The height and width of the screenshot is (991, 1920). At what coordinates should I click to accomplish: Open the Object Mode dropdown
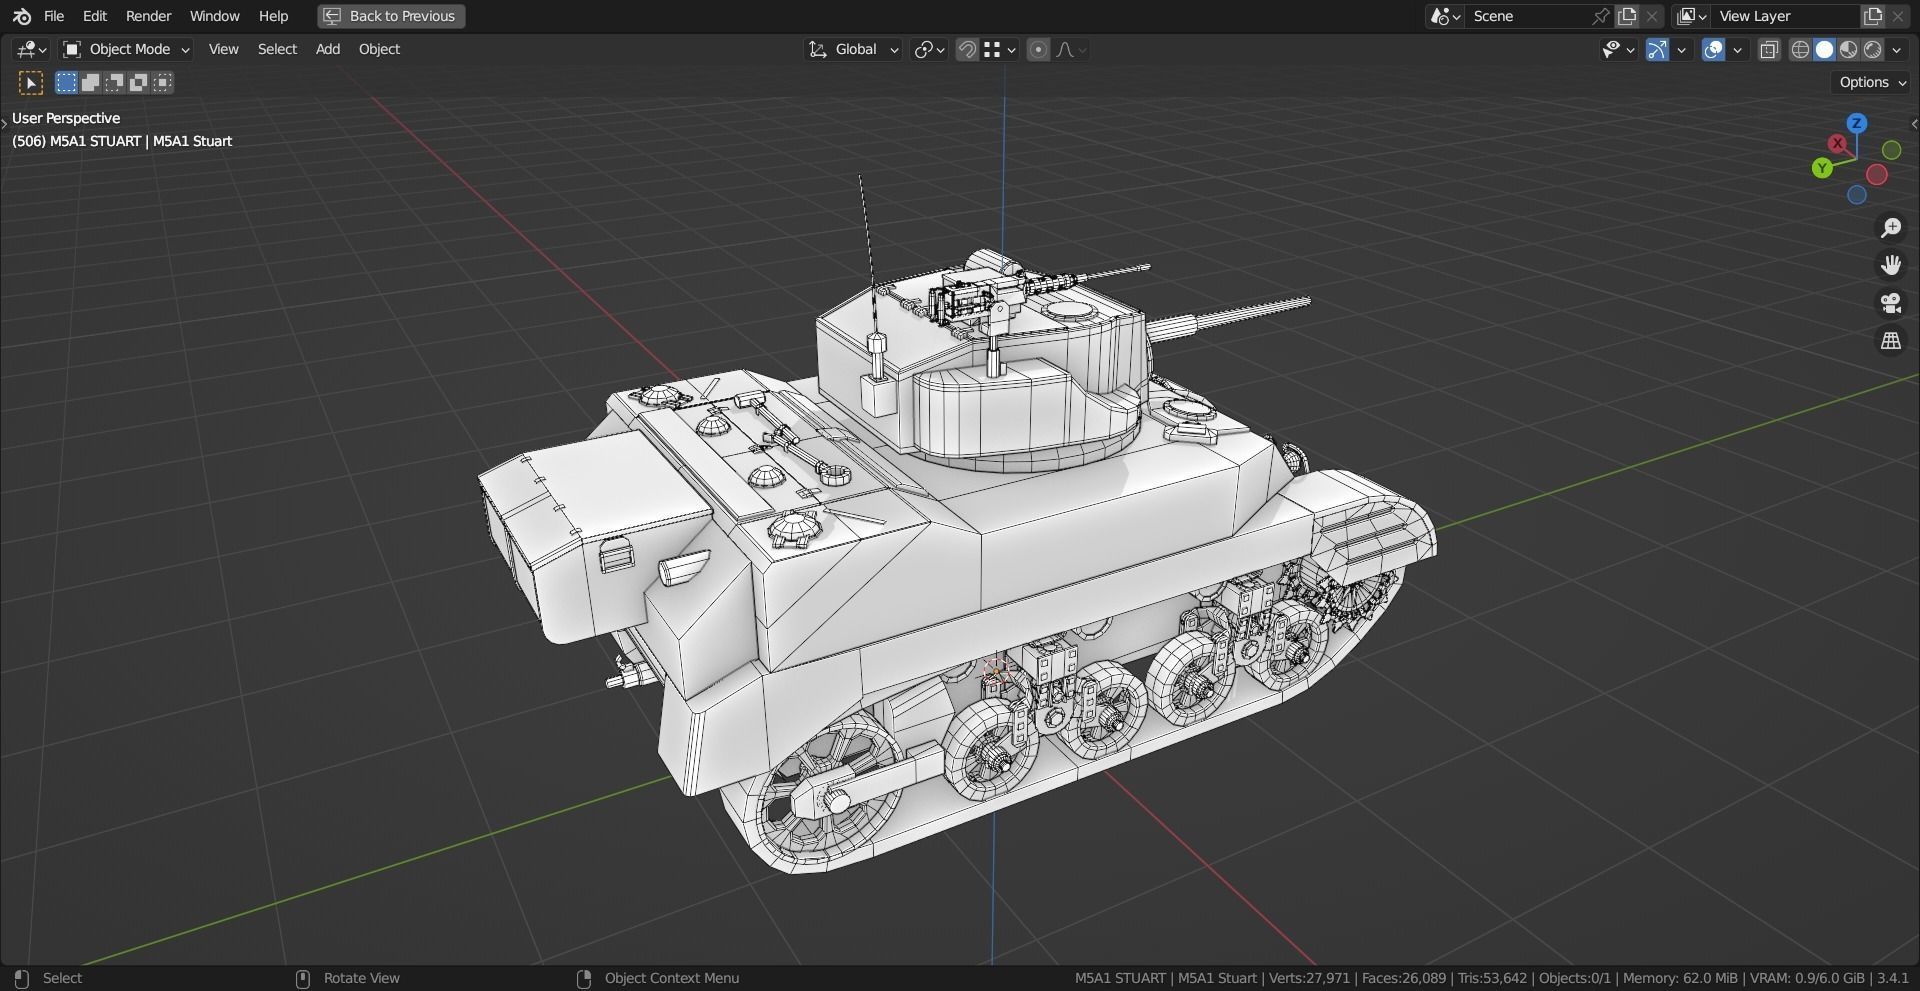pos(125,49)
